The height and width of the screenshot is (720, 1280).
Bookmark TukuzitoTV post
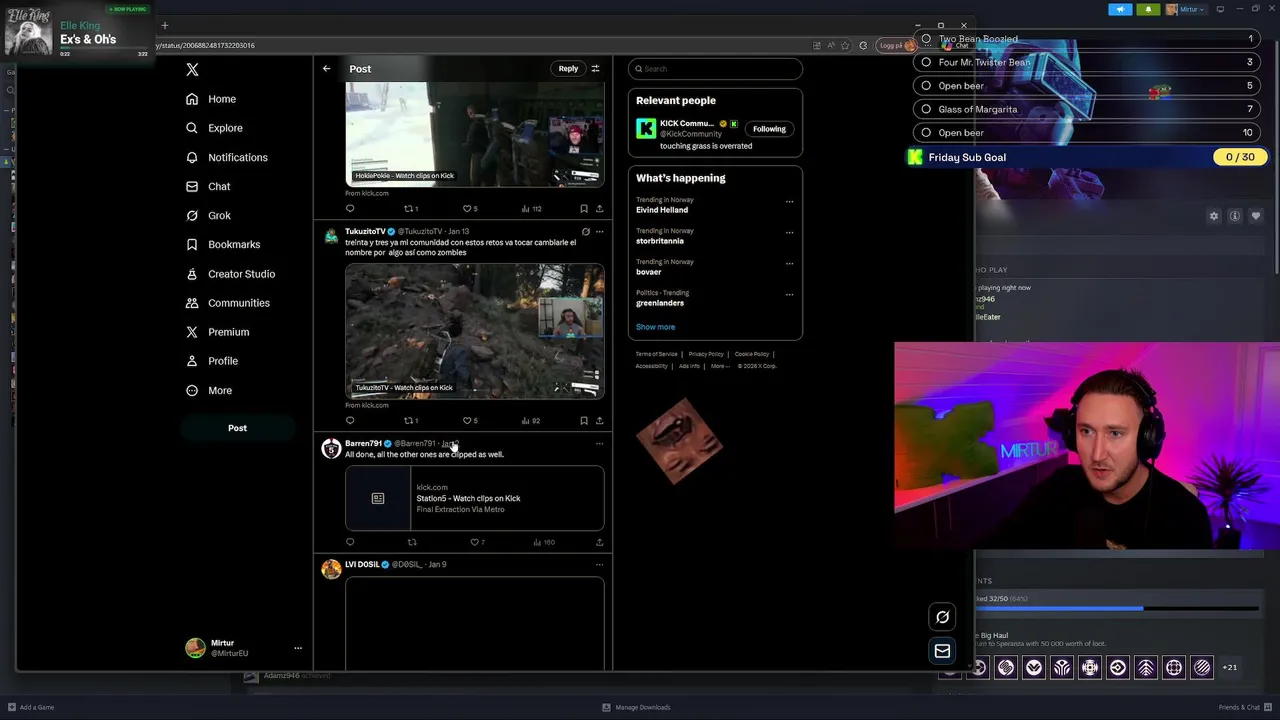(584, 421)
